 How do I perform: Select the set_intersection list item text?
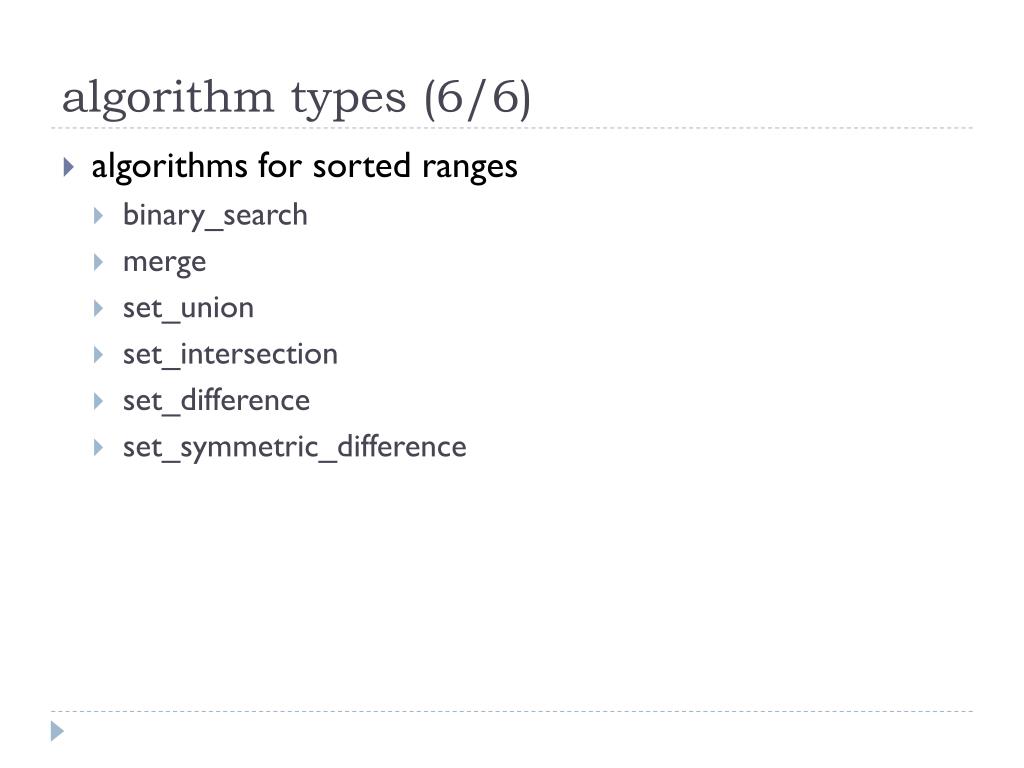point(231,355)
